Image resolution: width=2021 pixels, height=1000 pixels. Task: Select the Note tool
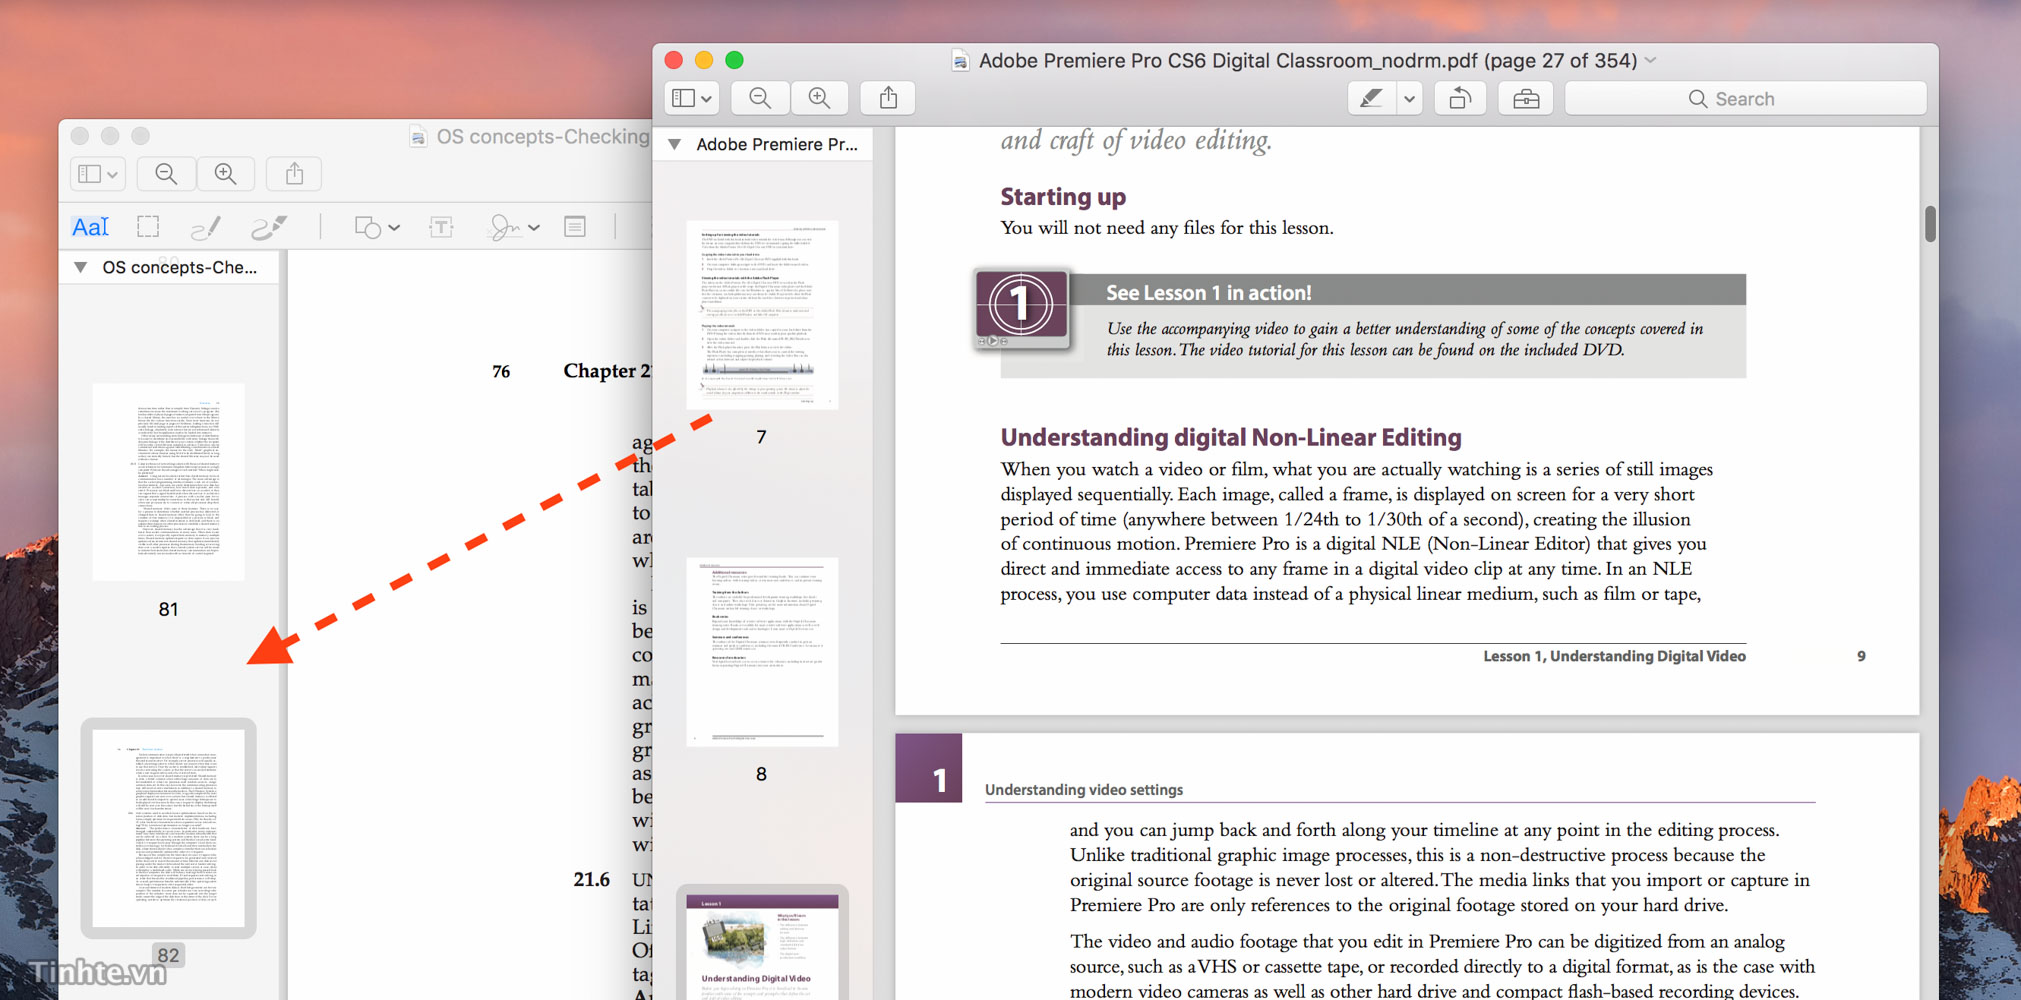point(575,227)
